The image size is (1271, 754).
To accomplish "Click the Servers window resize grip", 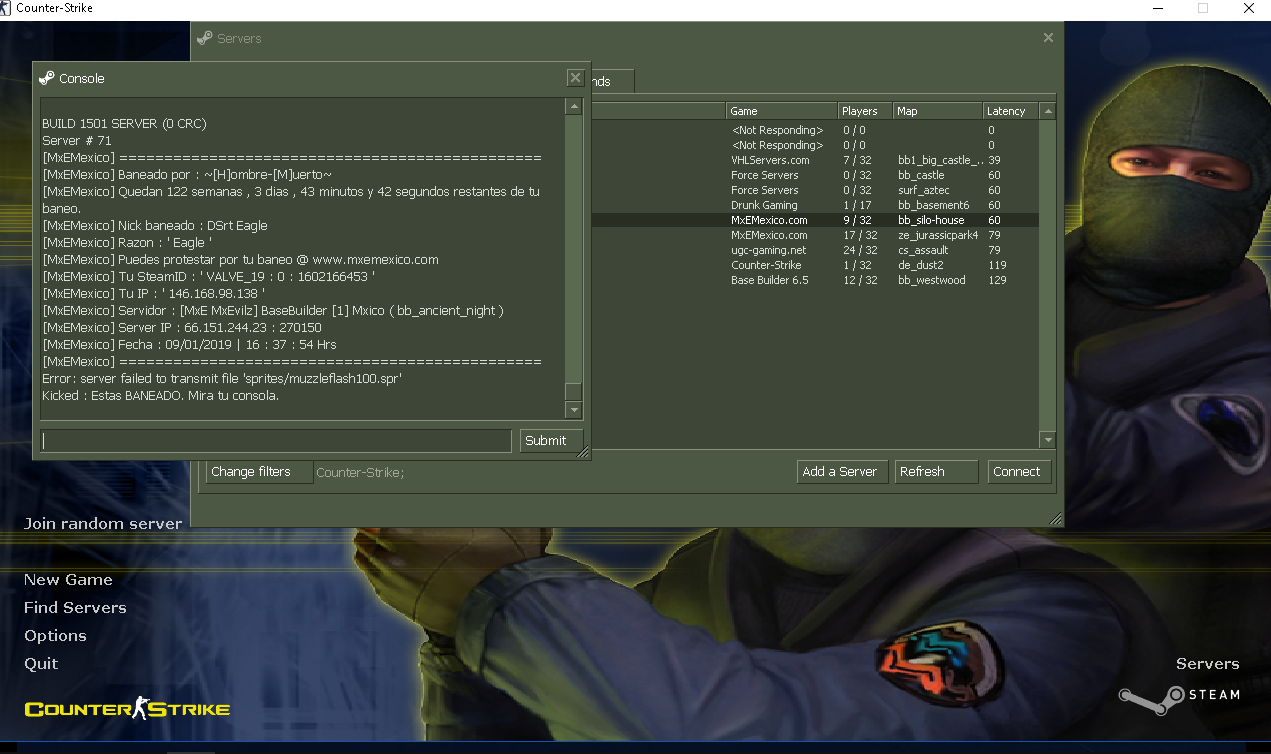I will [1055, 519].
